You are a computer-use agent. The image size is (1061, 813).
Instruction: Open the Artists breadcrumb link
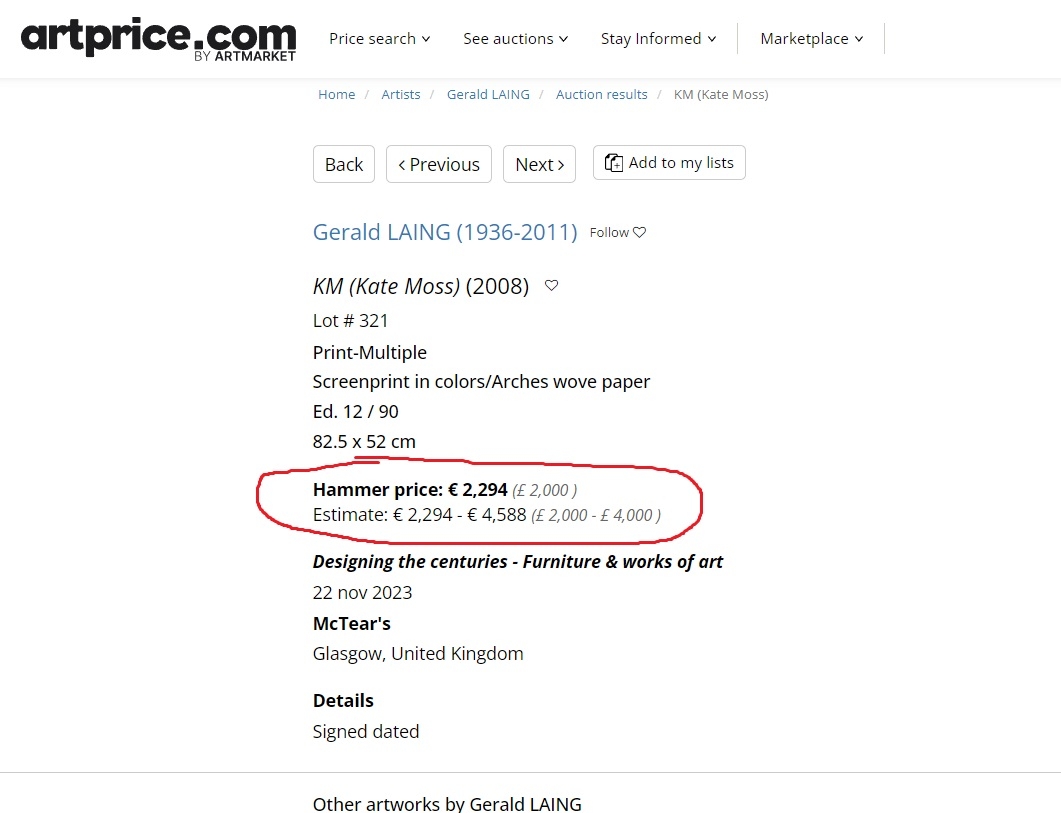pos(401,95)
